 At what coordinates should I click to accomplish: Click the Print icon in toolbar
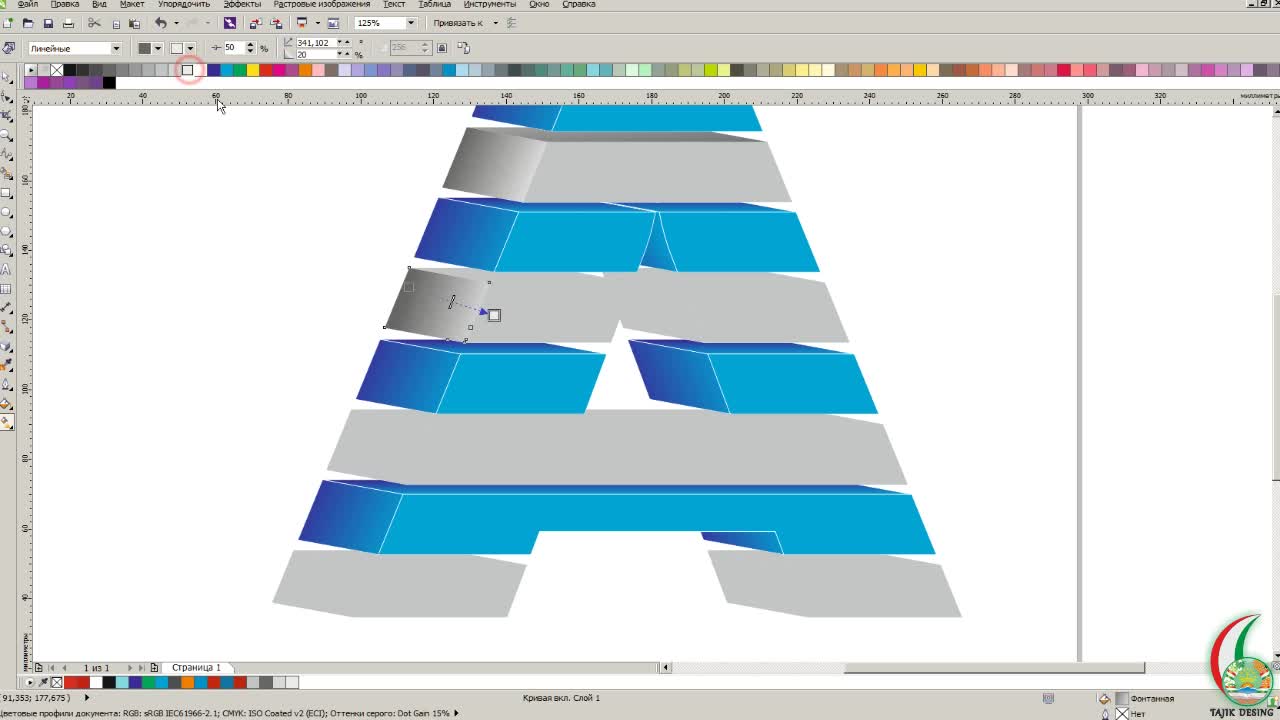[68, 23]
